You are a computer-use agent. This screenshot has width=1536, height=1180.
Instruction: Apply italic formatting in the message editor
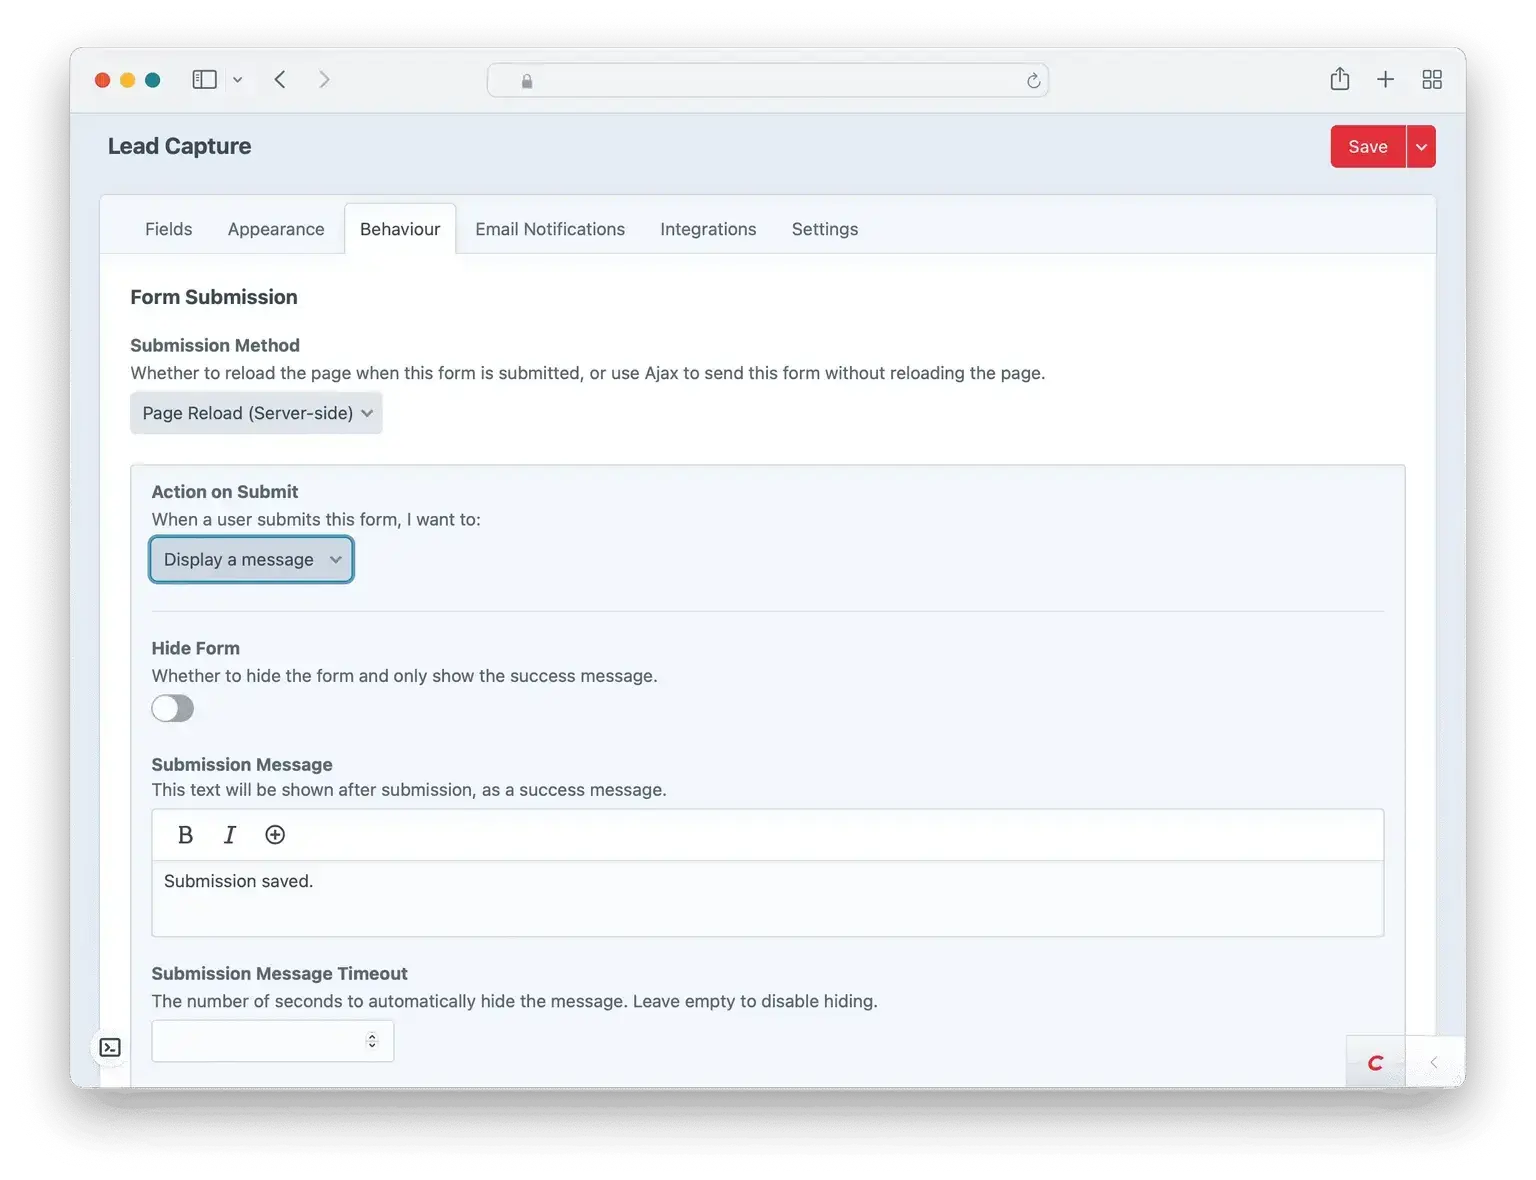(230, 834)
